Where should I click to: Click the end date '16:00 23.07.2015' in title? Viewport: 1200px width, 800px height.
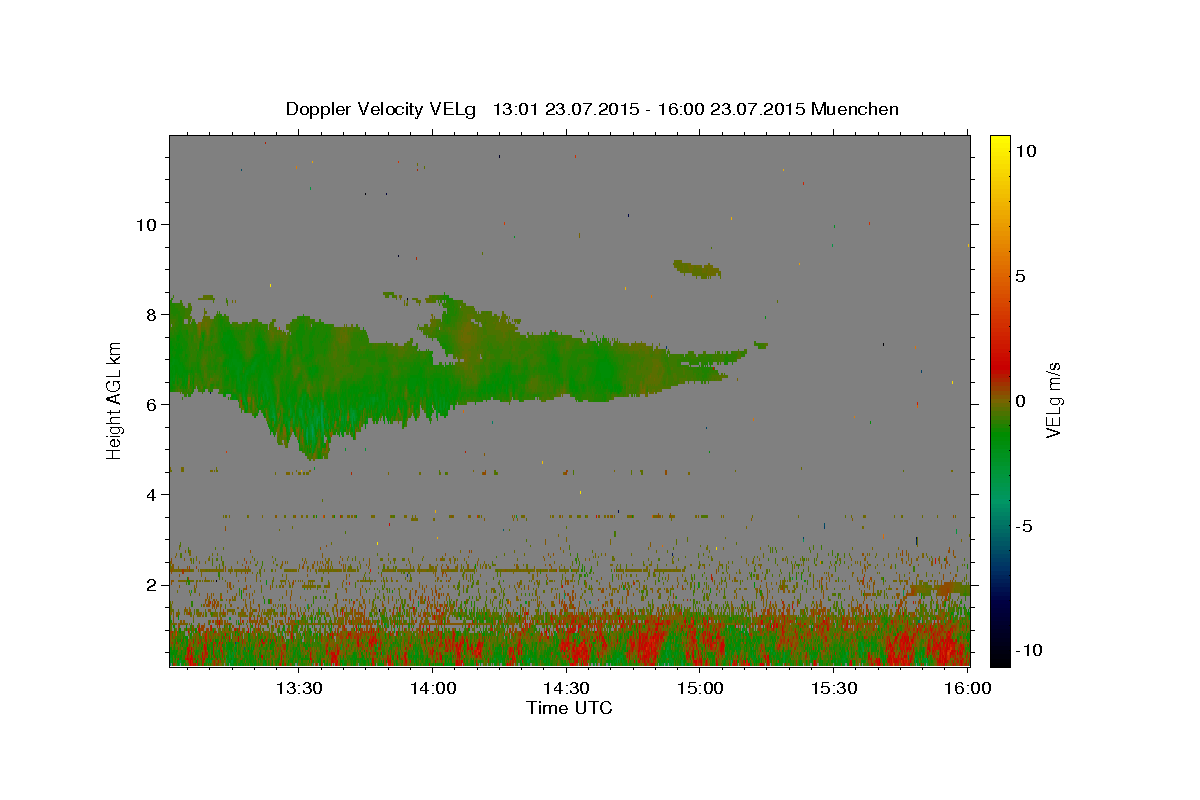pos(729,109)
